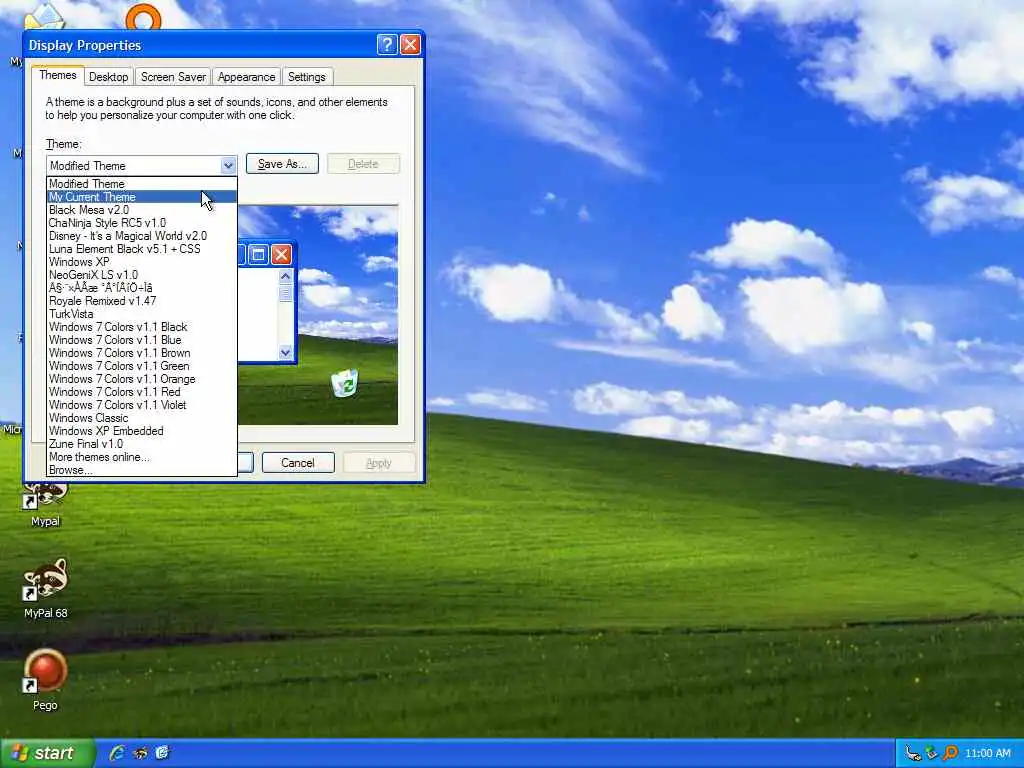Image resolution: width=1024 pixels, height=768 pixels.
Task: Select Windows XP Embedded theme
Action: (x=142, y=431)
